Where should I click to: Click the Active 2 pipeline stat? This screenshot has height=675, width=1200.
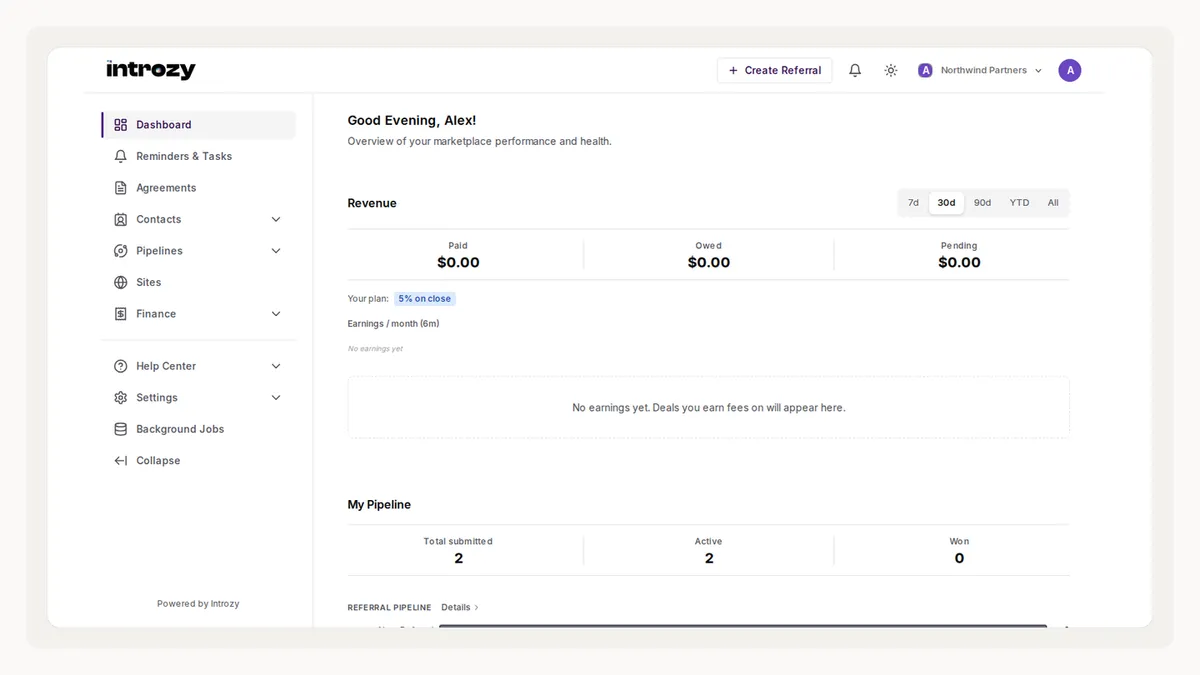click(x=709, y=551)
